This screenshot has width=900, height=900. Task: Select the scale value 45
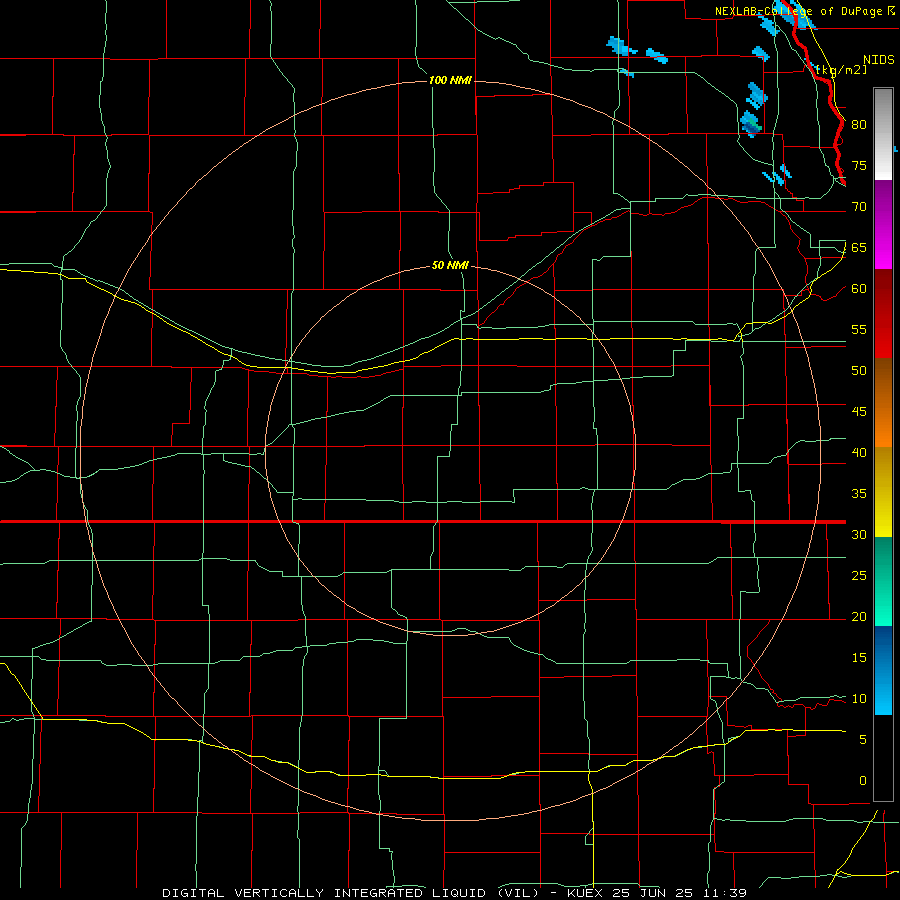click(x=859, y=412)
